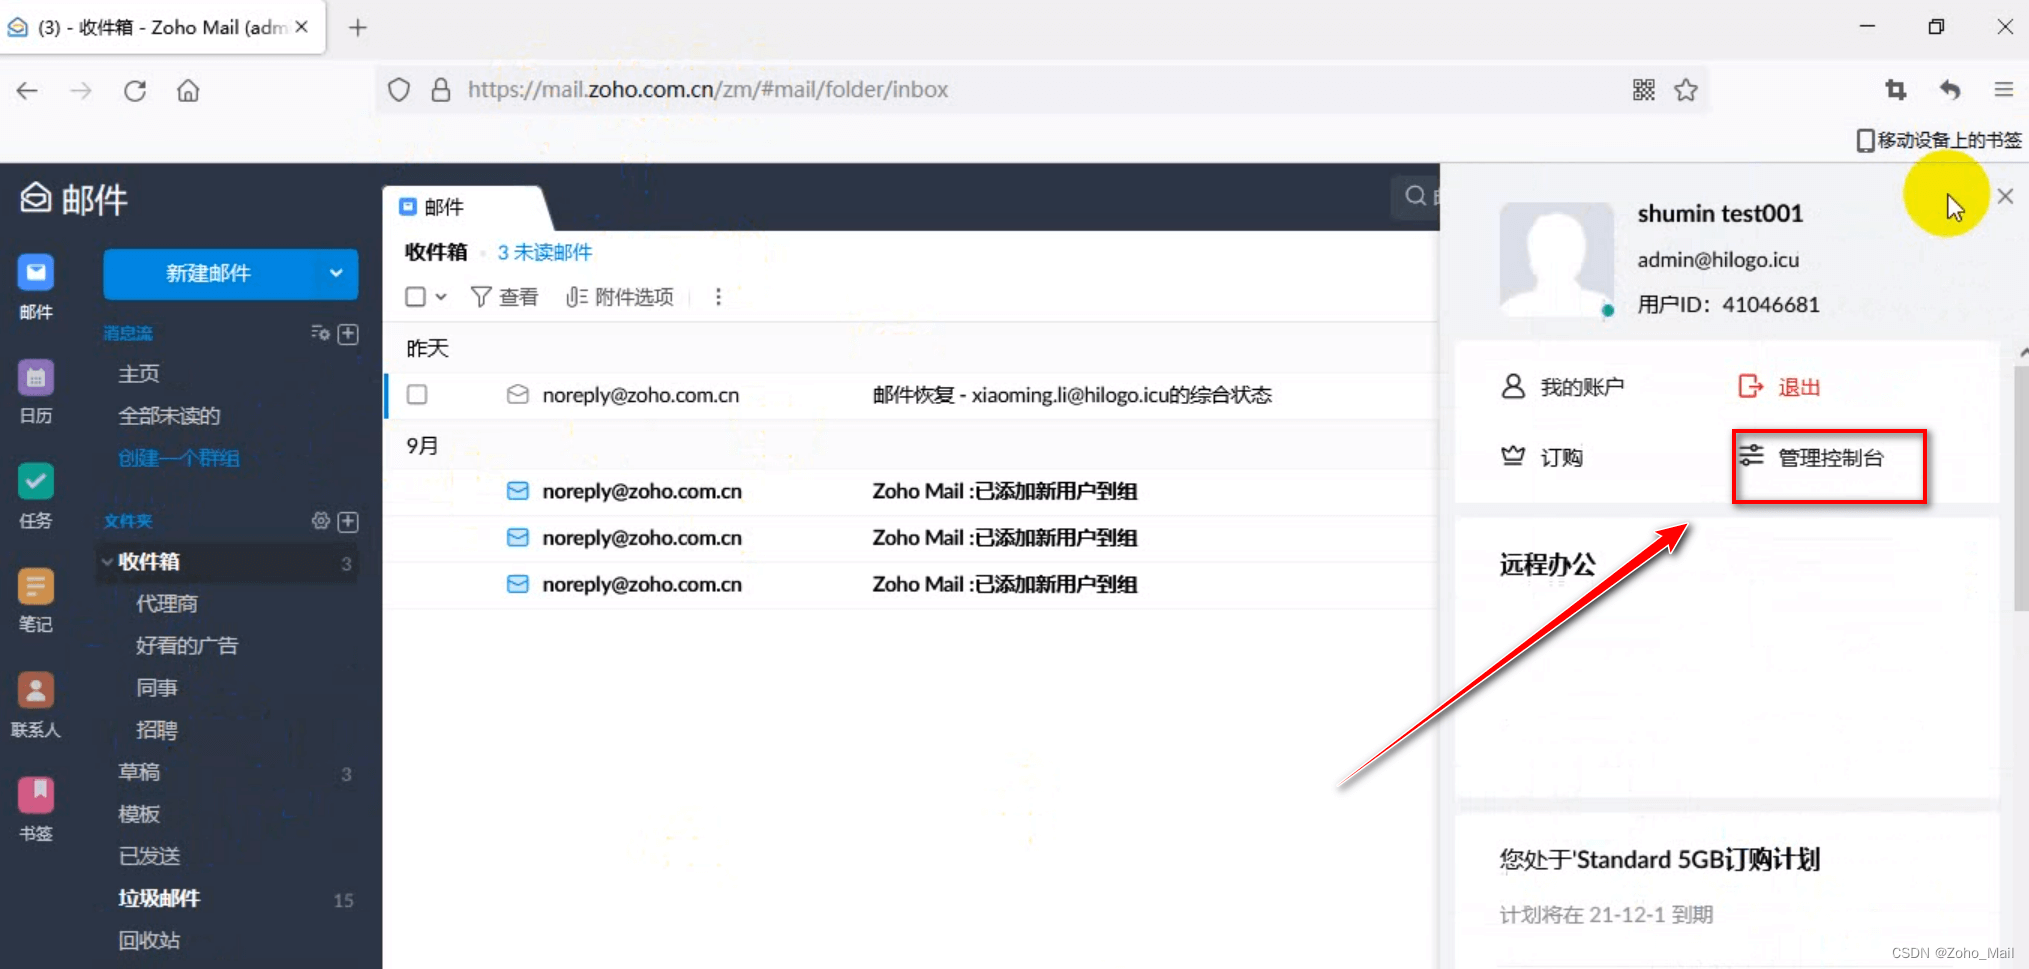
Task: Click the profile avatar picture
Action: [x=1557, y=259]
